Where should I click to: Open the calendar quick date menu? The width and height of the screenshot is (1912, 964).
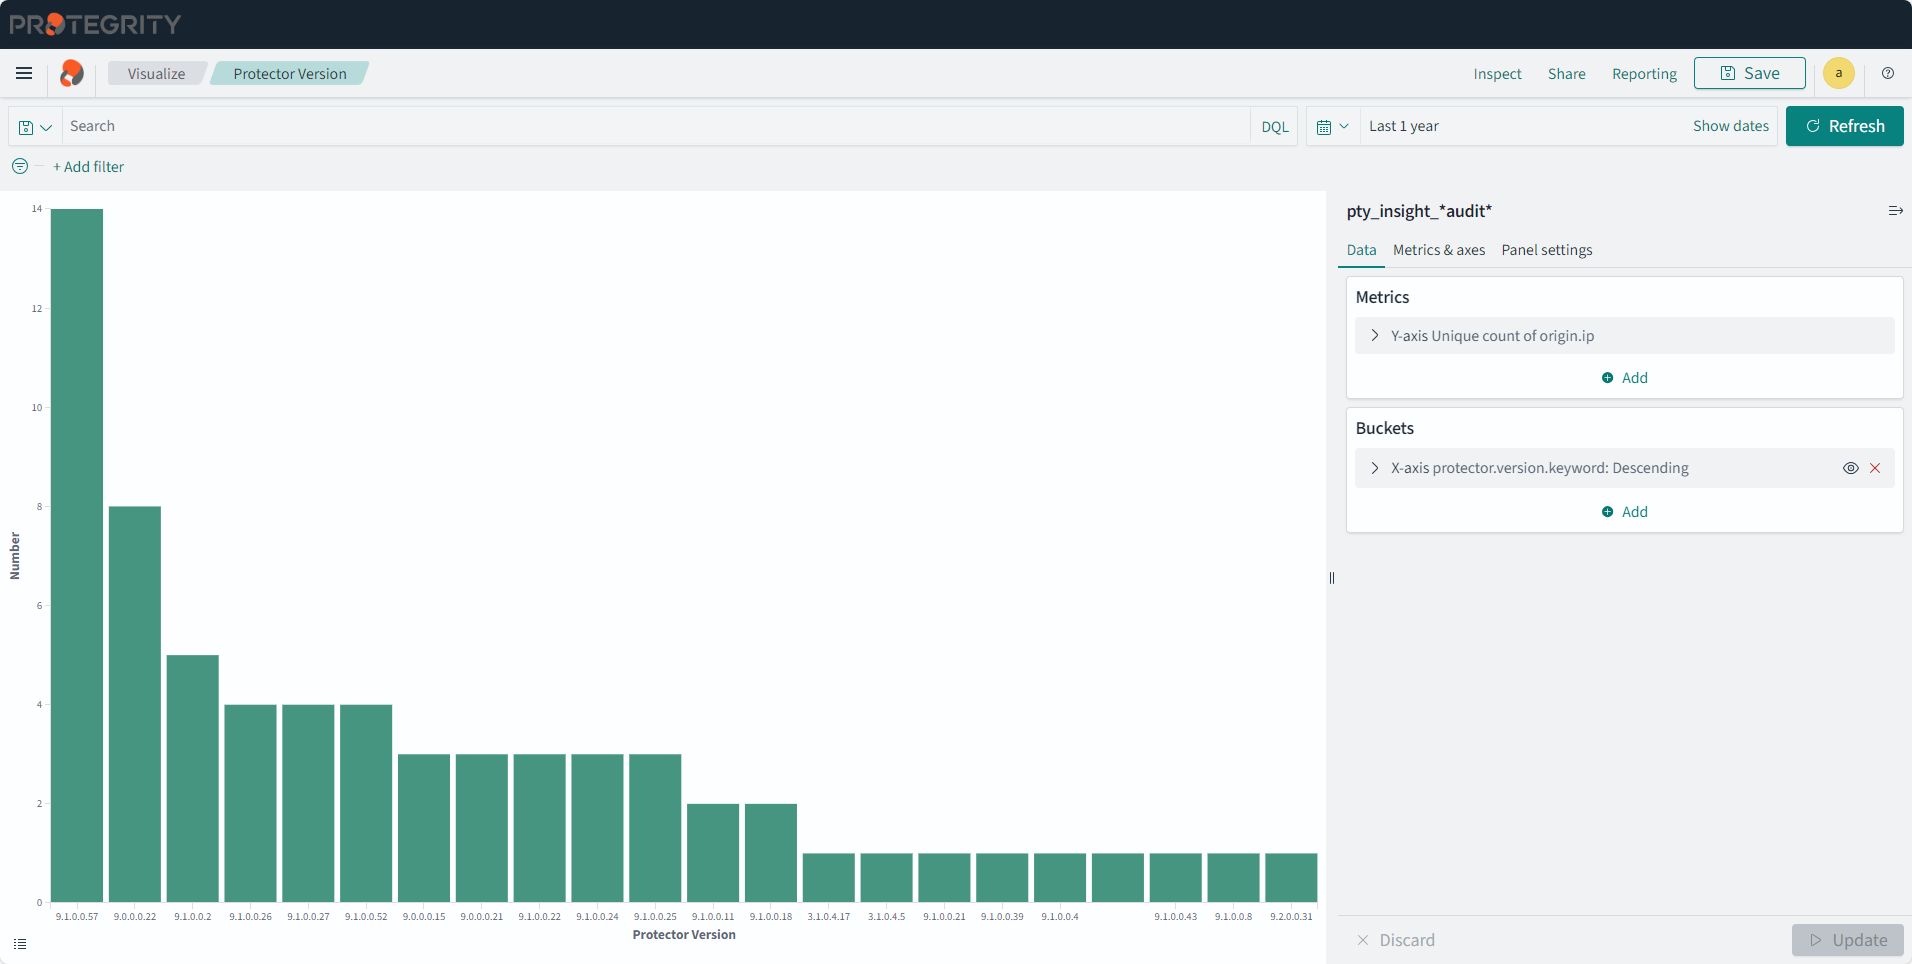coord(1332,127)
